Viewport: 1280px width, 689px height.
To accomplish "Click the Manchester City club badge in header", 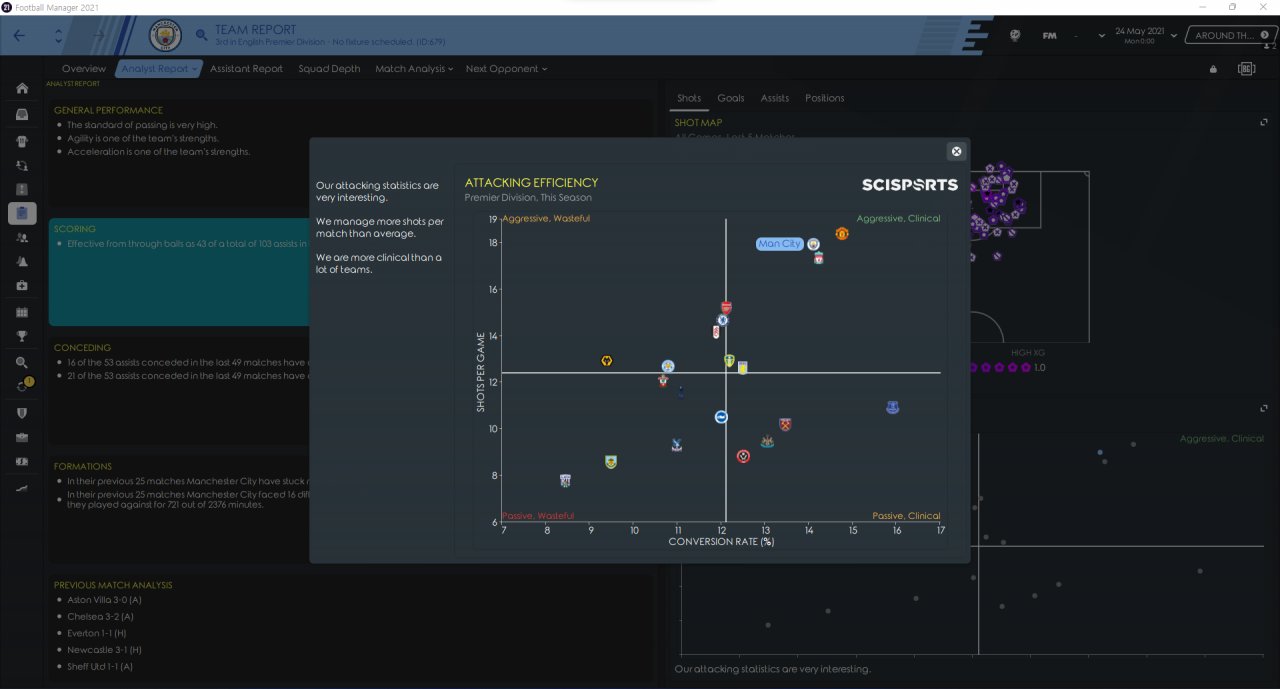I will 164,36.
